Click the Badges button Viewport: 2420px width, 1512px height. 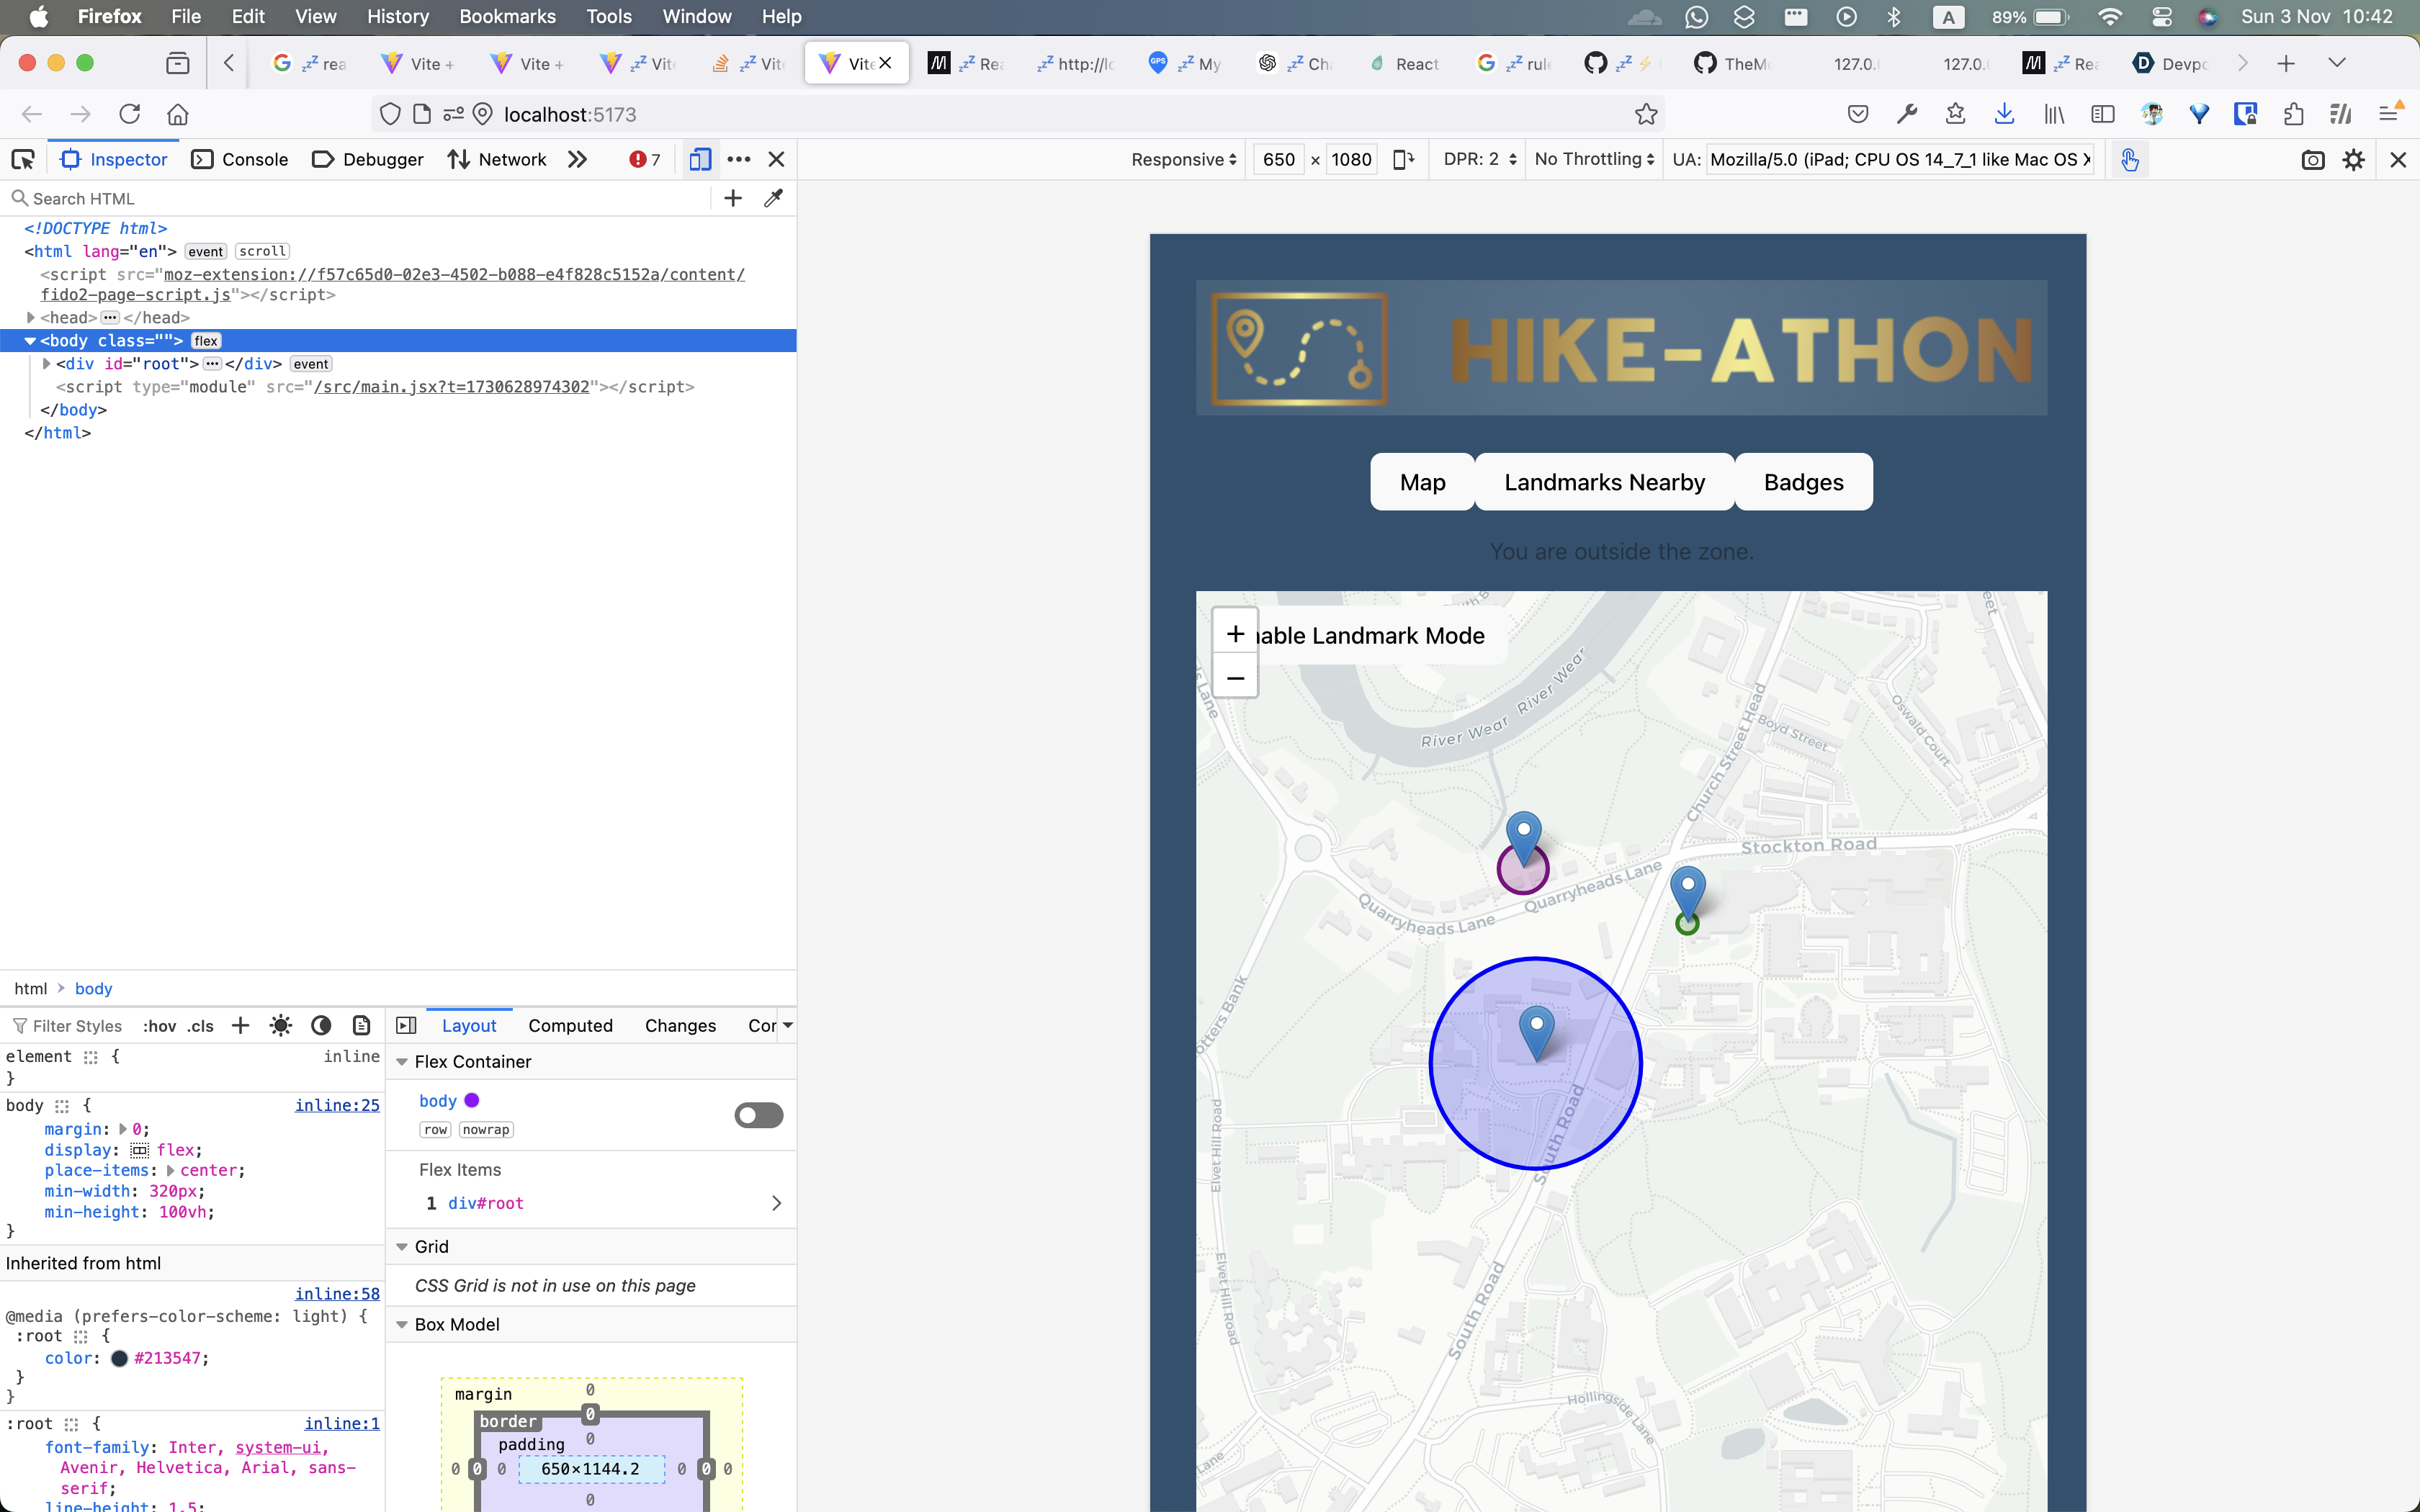coord(1803,482)
